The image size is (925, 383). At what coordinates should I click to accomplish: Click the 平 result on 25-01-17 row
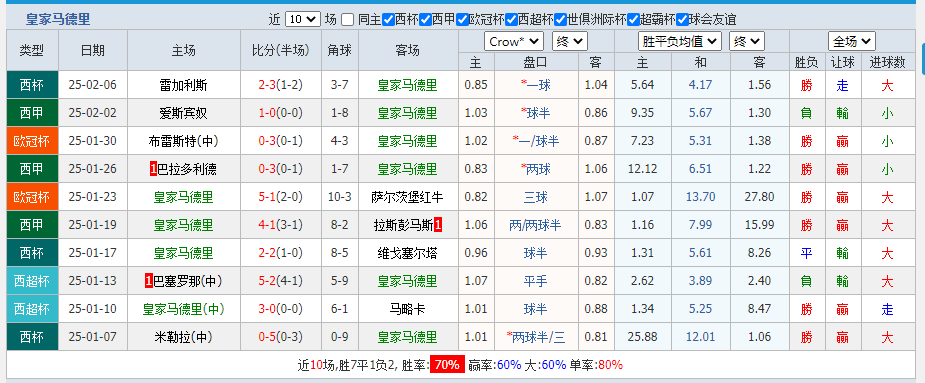click(x=806, y=253)
